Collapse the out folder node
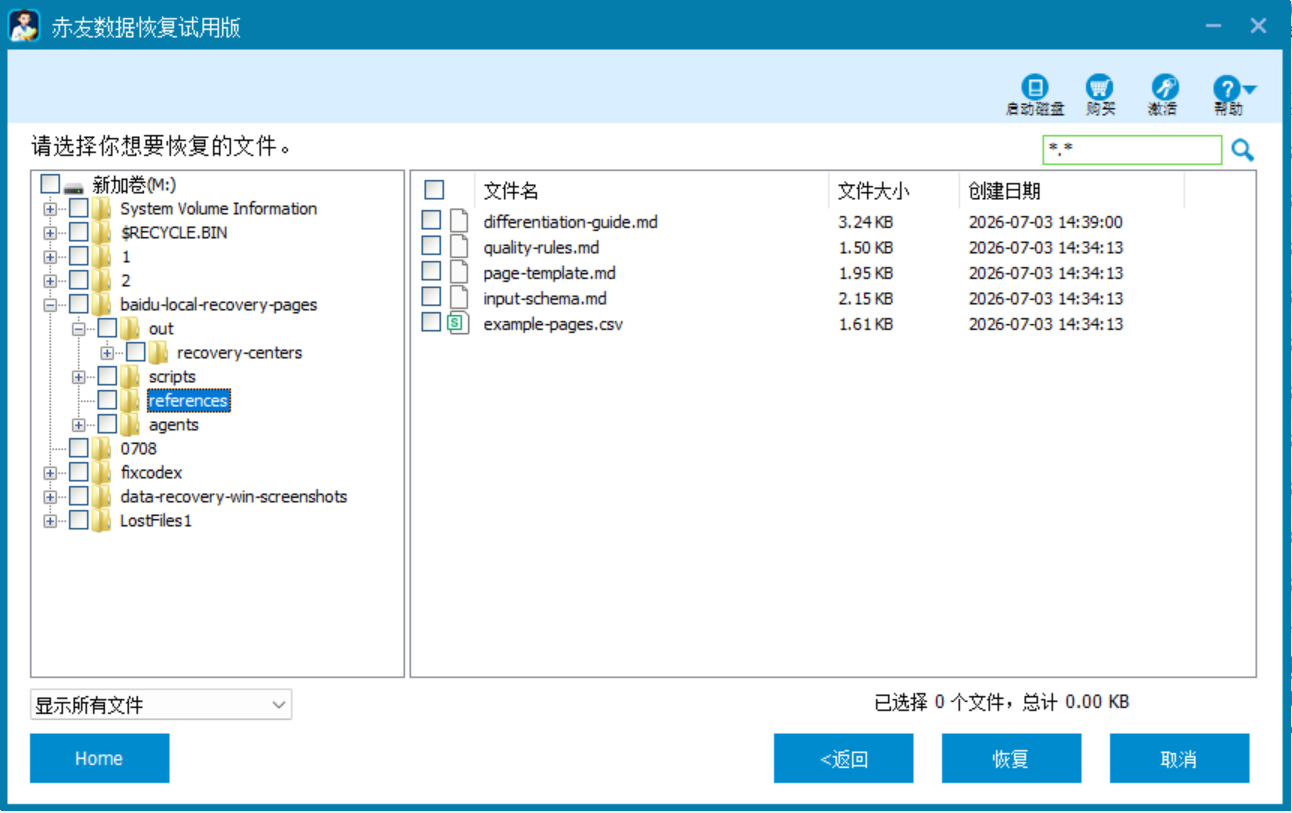Viewport: 1292px width, 813px height. (x=78, y=329)
